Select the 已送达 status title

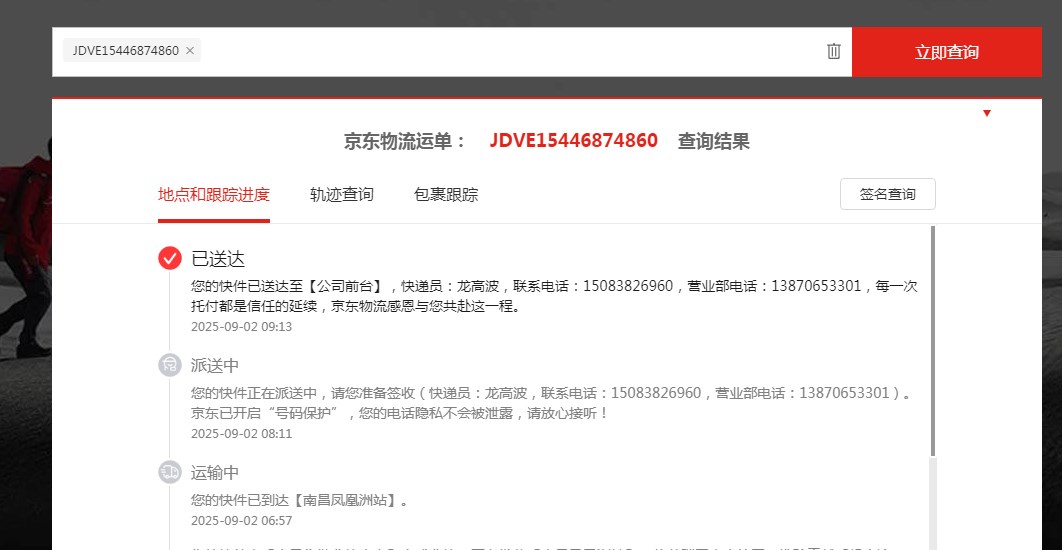(x=217, y=259)
